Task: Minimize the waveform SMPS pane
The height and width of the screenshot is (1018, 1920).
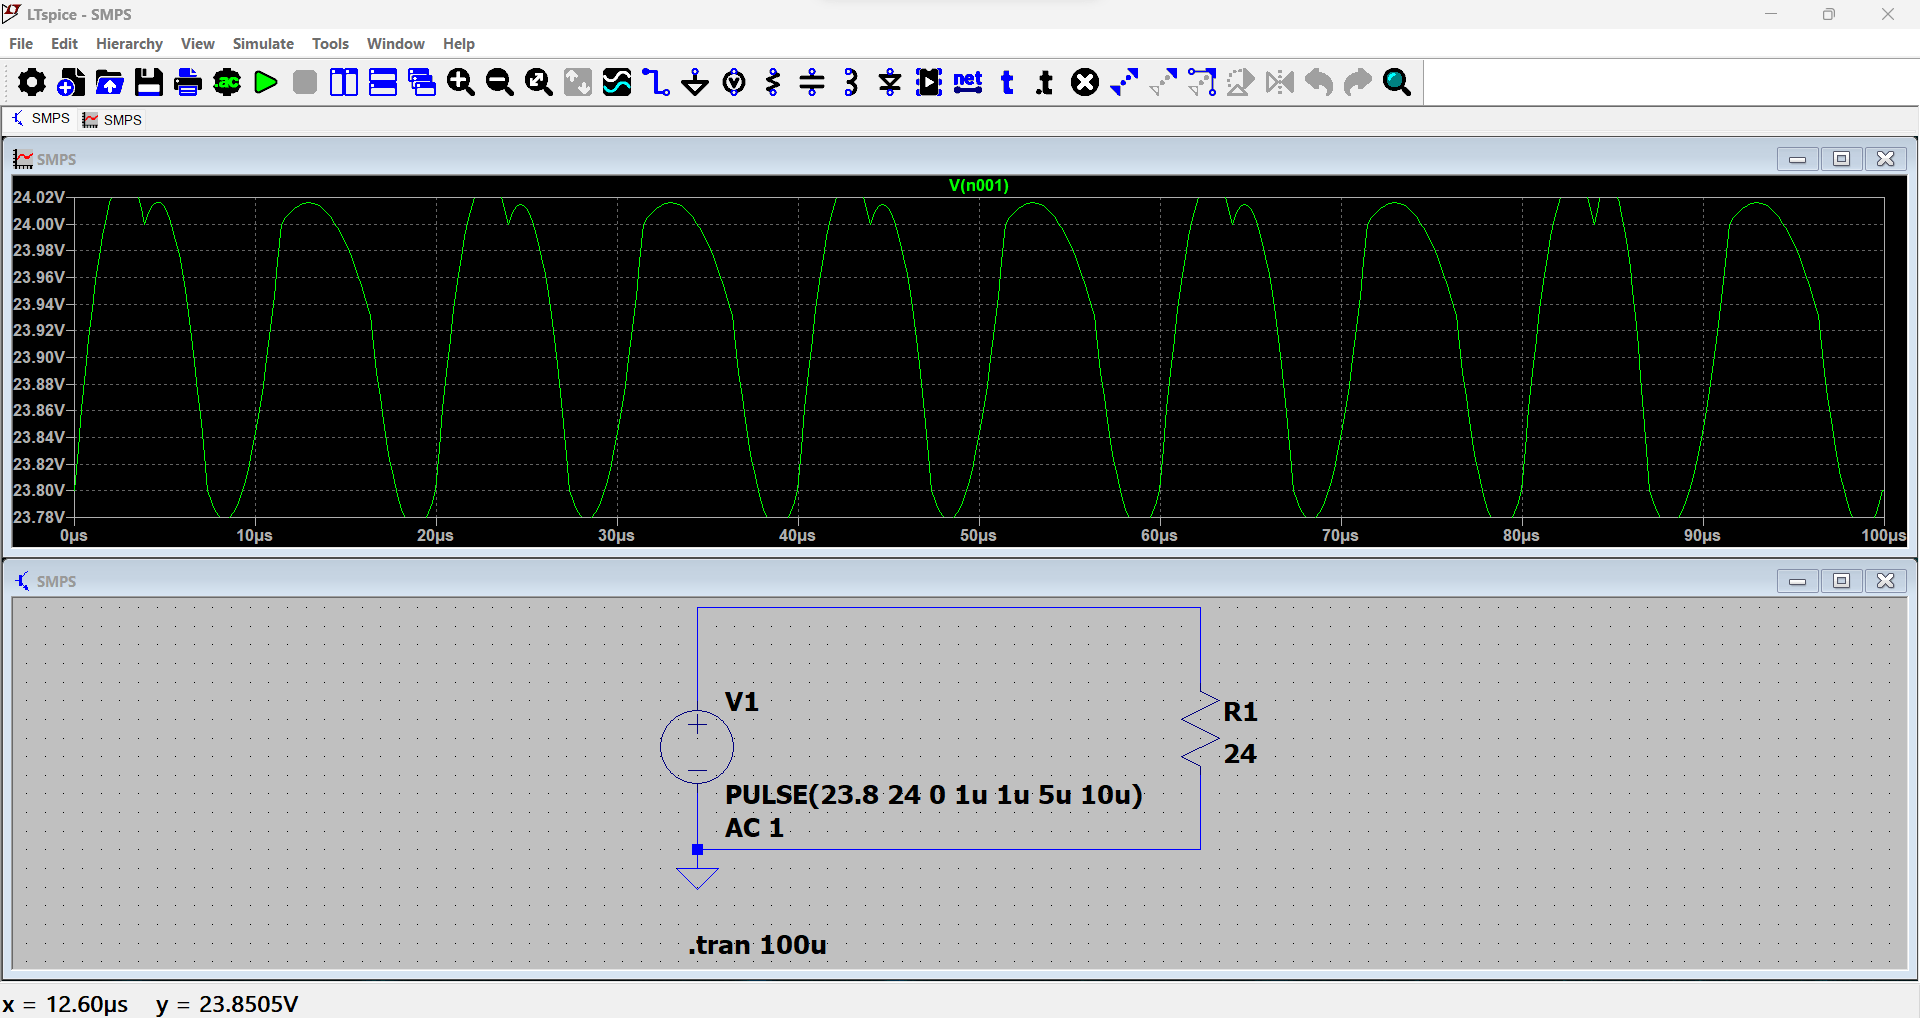Action: tap(1797, 159)
